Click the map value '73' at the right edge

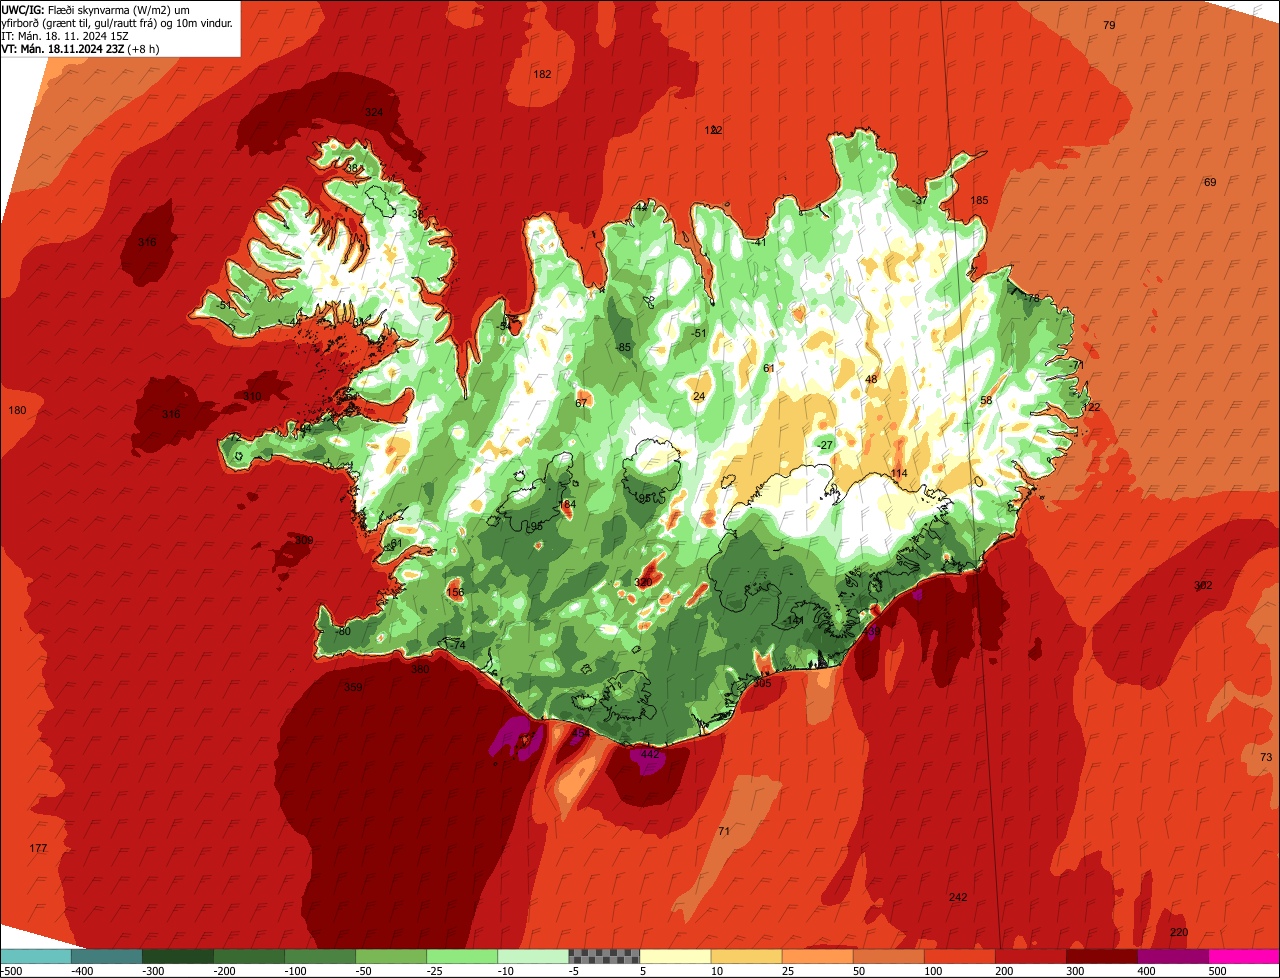pyautogui.click(x=1266, y=757)
